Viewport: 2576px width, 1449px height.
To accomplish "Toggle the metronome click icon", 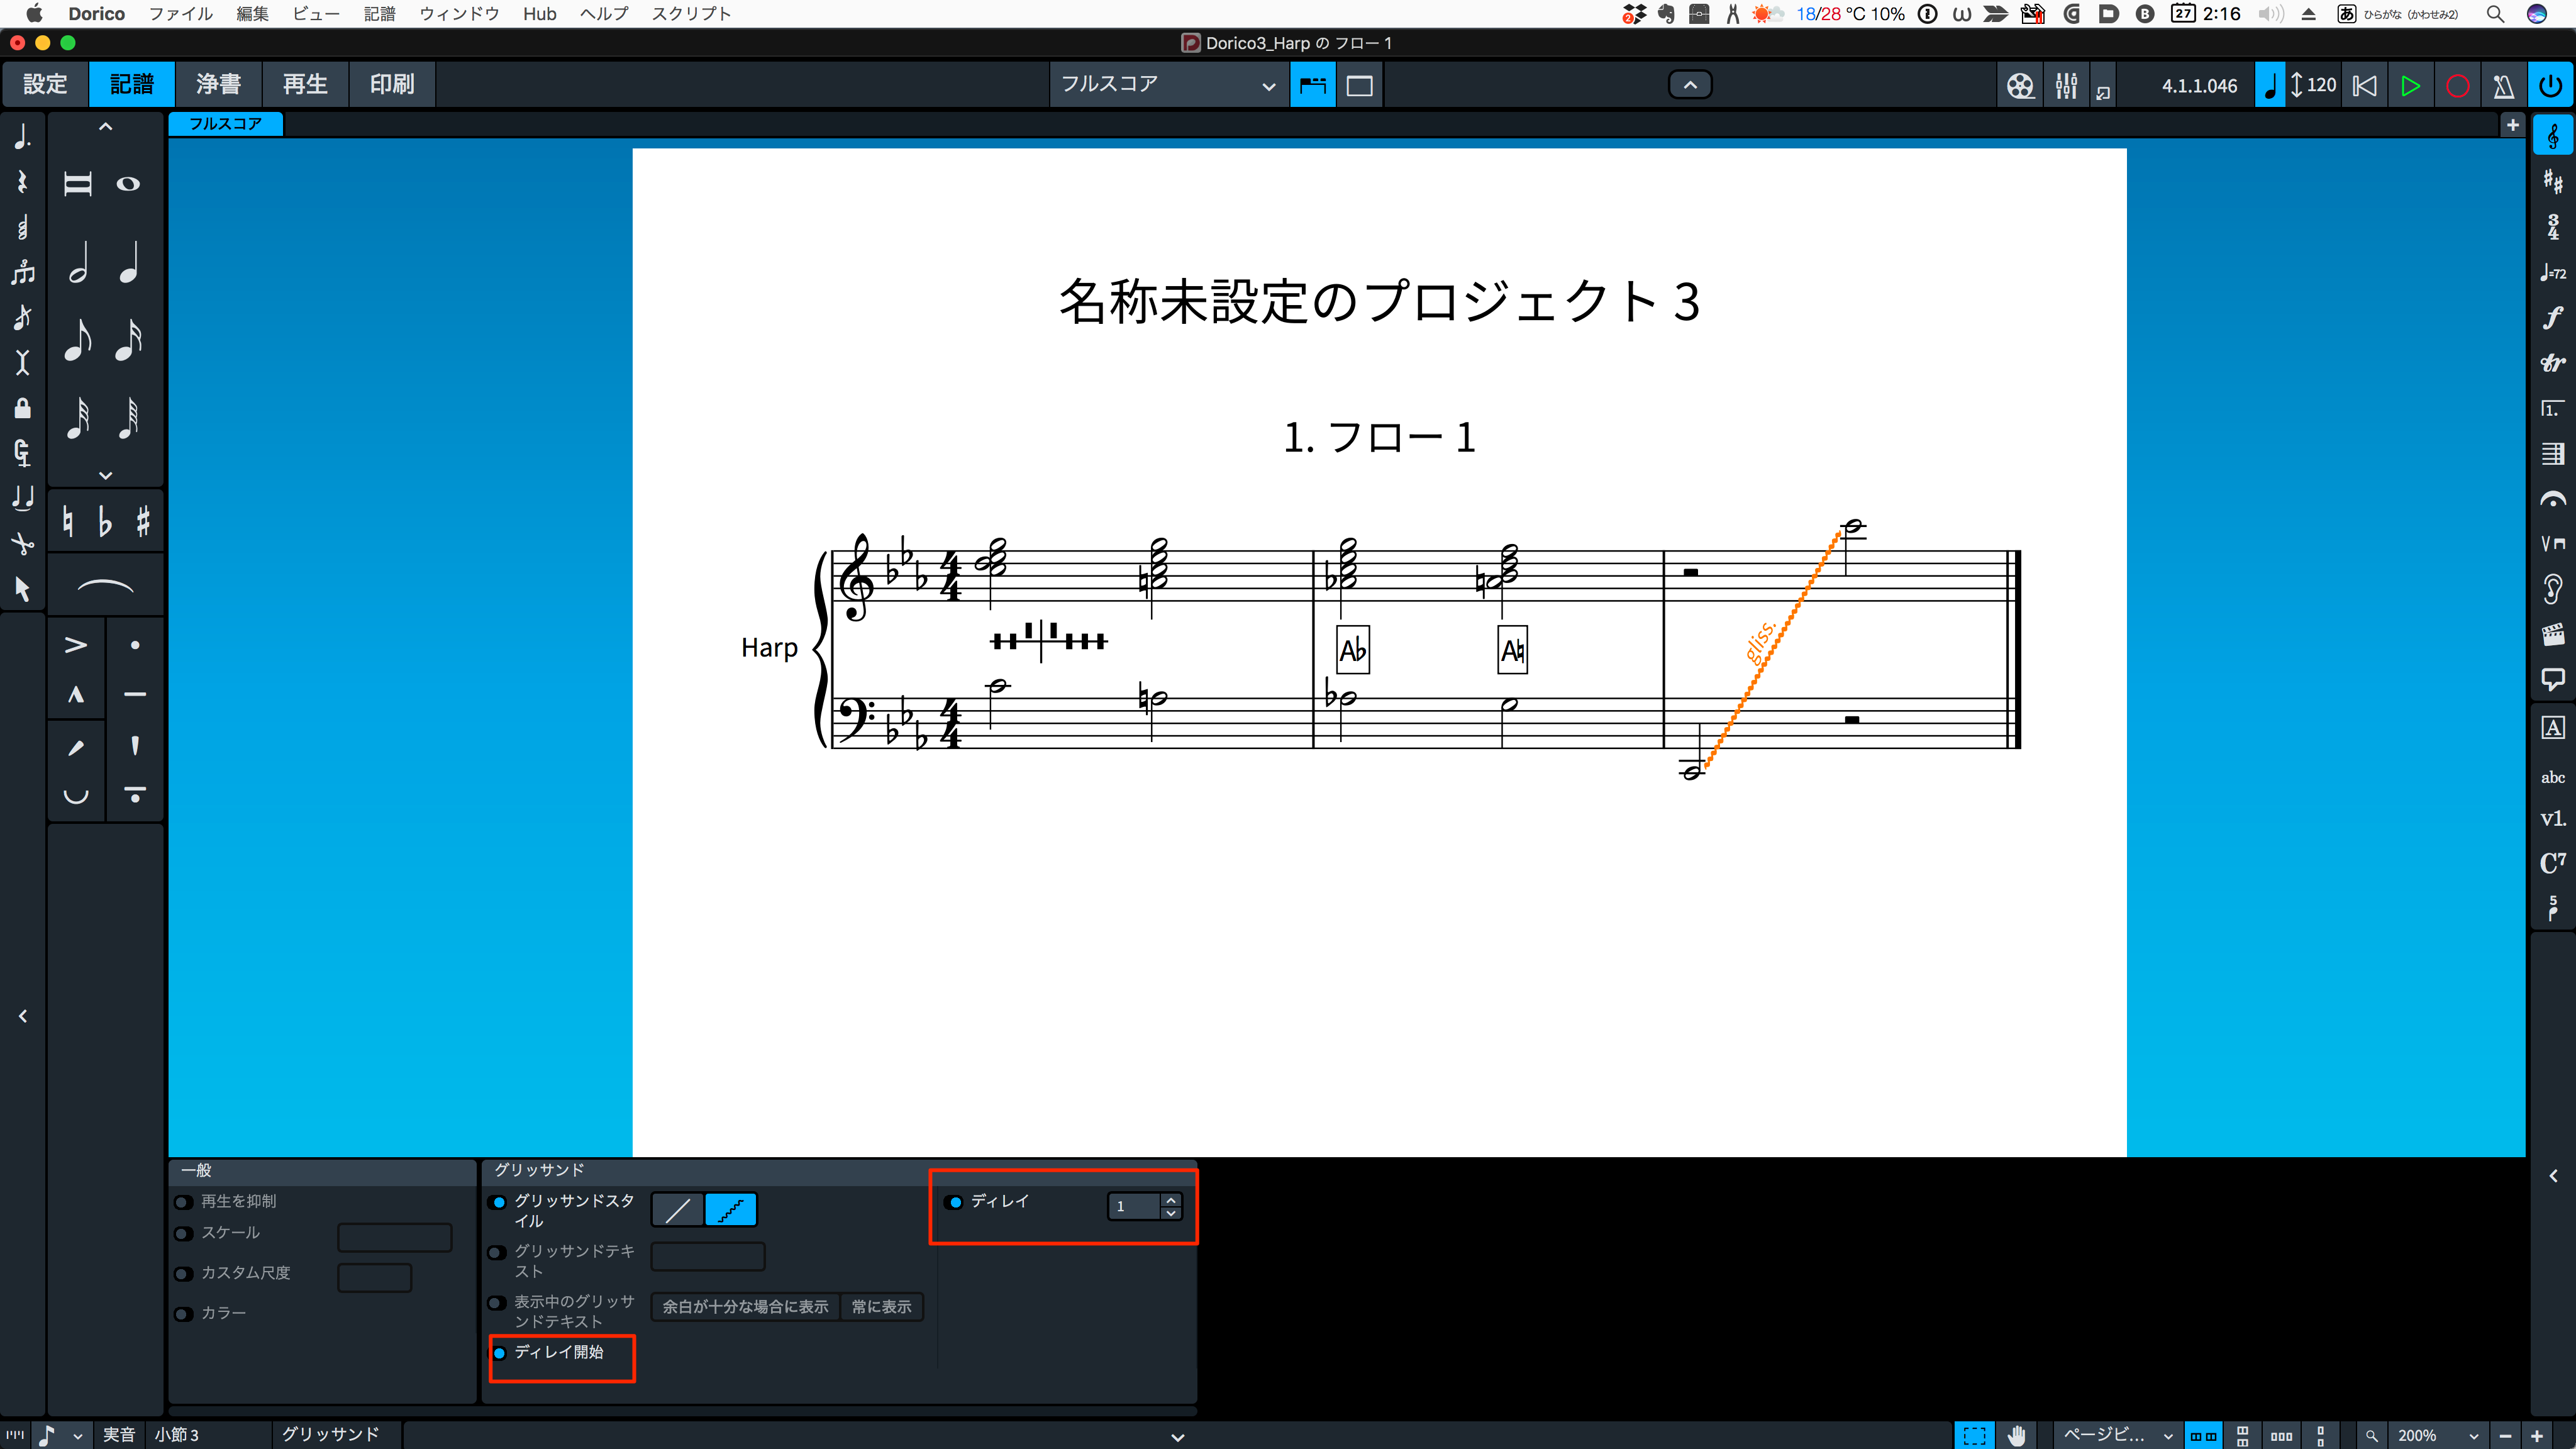I will 2503,86.
